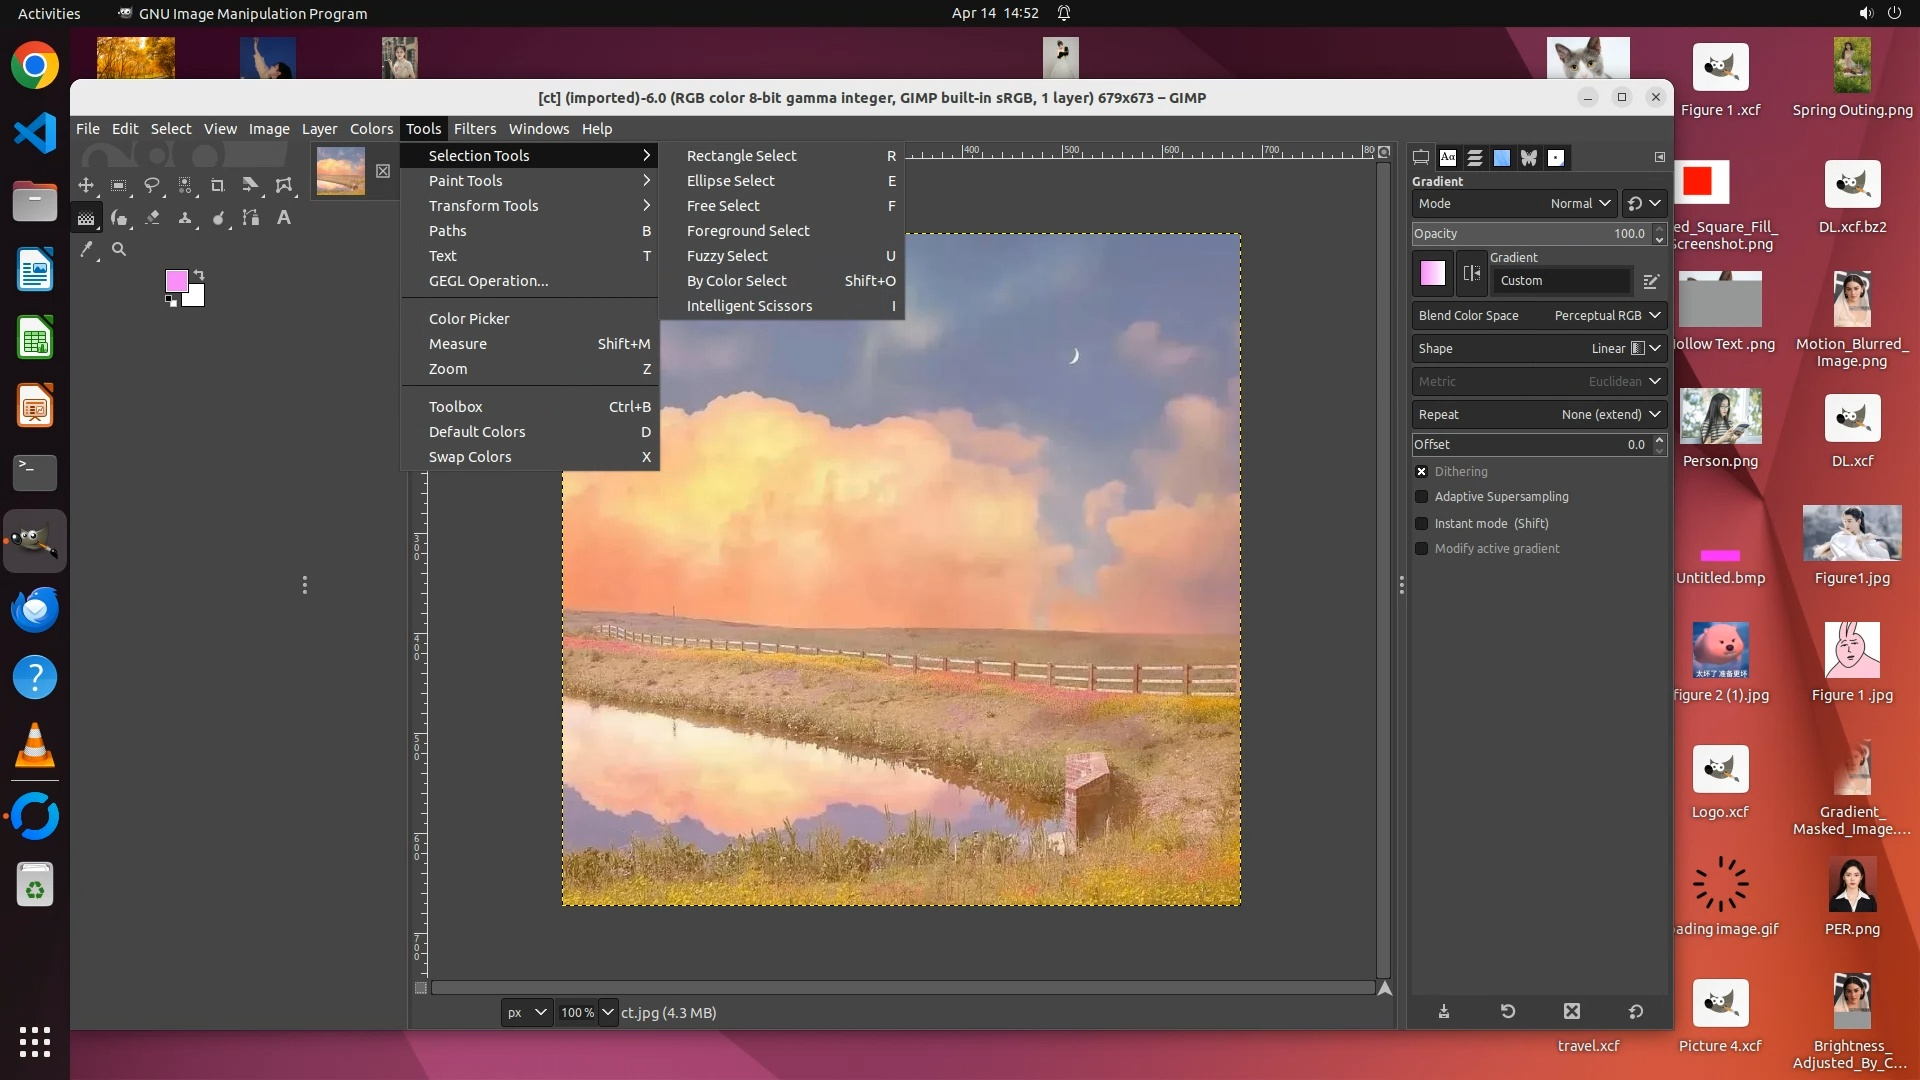Open GIMP from the Ubuntu dock
The height and width of the screenshot is (1080, 1920).
coord(35,541)
